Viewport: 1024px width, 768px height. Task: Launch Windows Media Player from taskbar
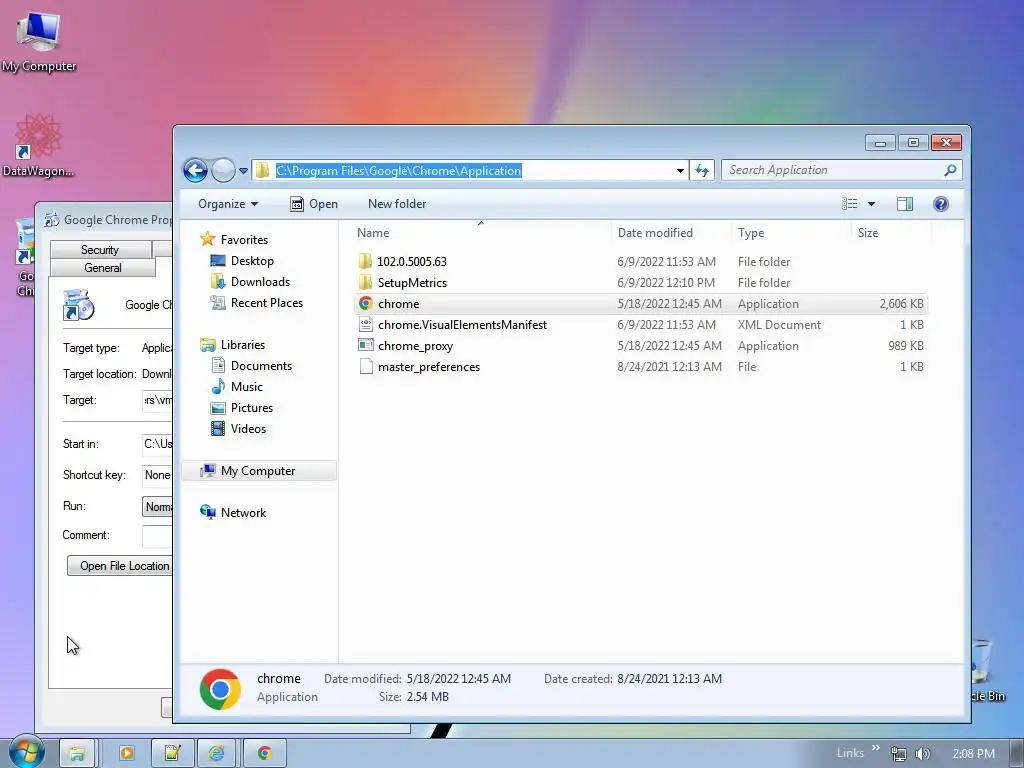coord(127,754)
